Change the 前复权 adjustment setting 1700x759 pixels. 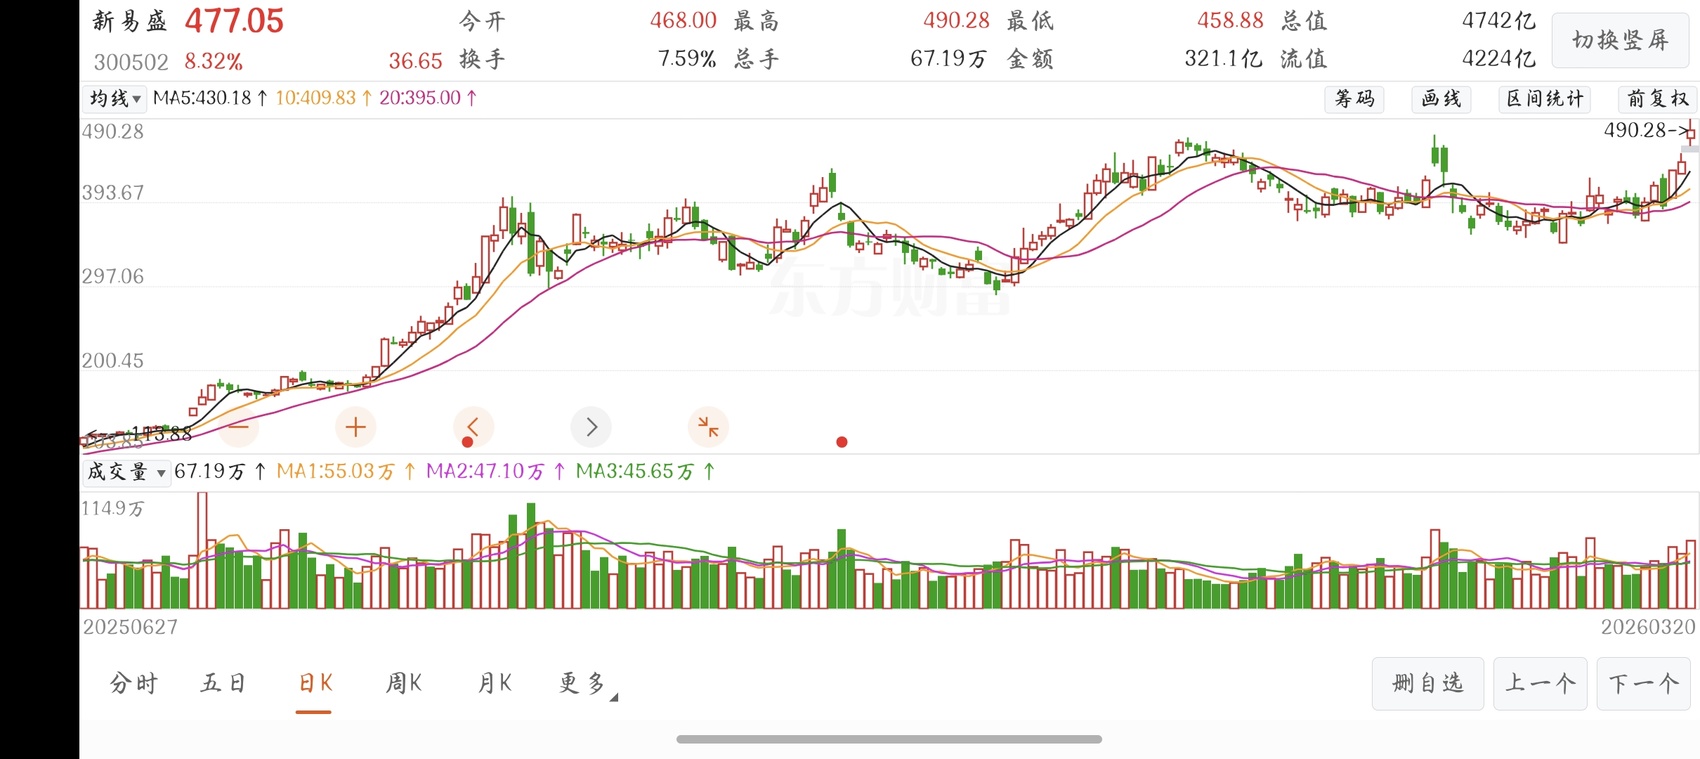click(x=1657, y=99)
